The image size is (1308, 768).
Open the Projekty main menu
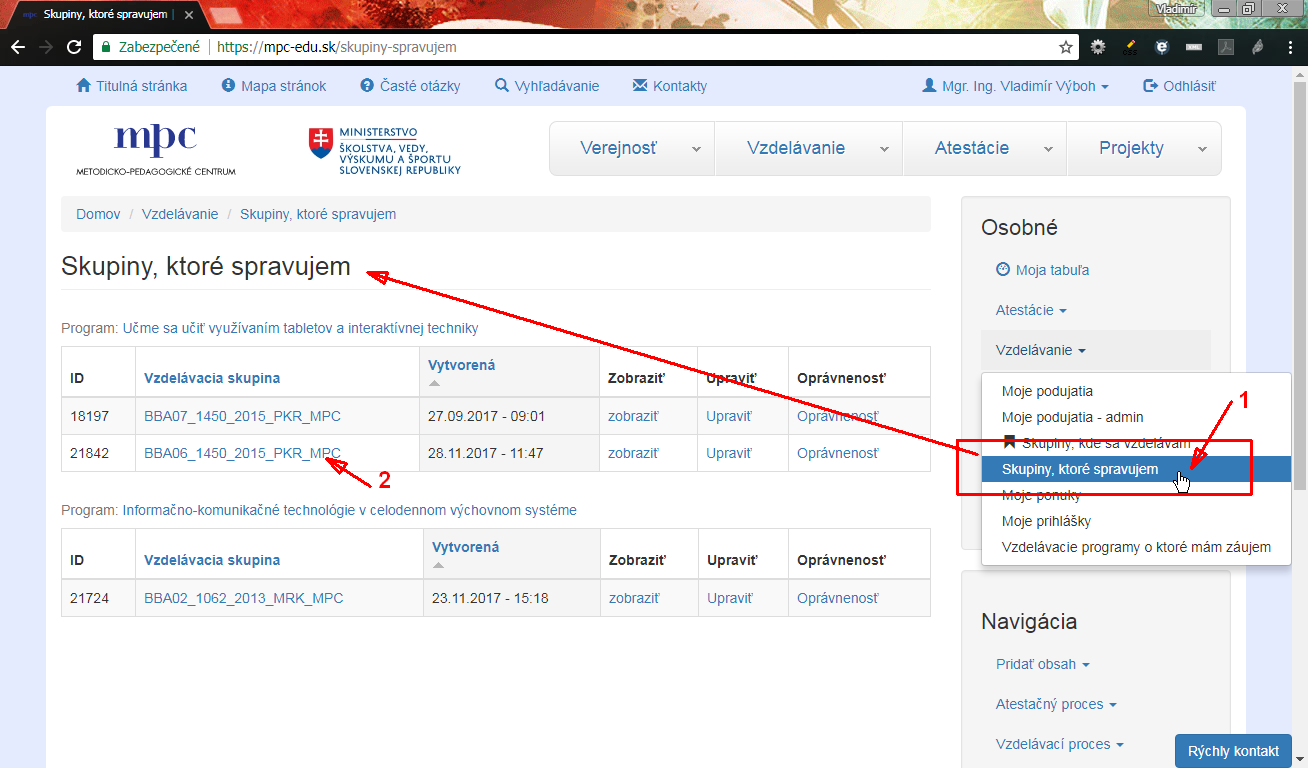[1144, 148]
